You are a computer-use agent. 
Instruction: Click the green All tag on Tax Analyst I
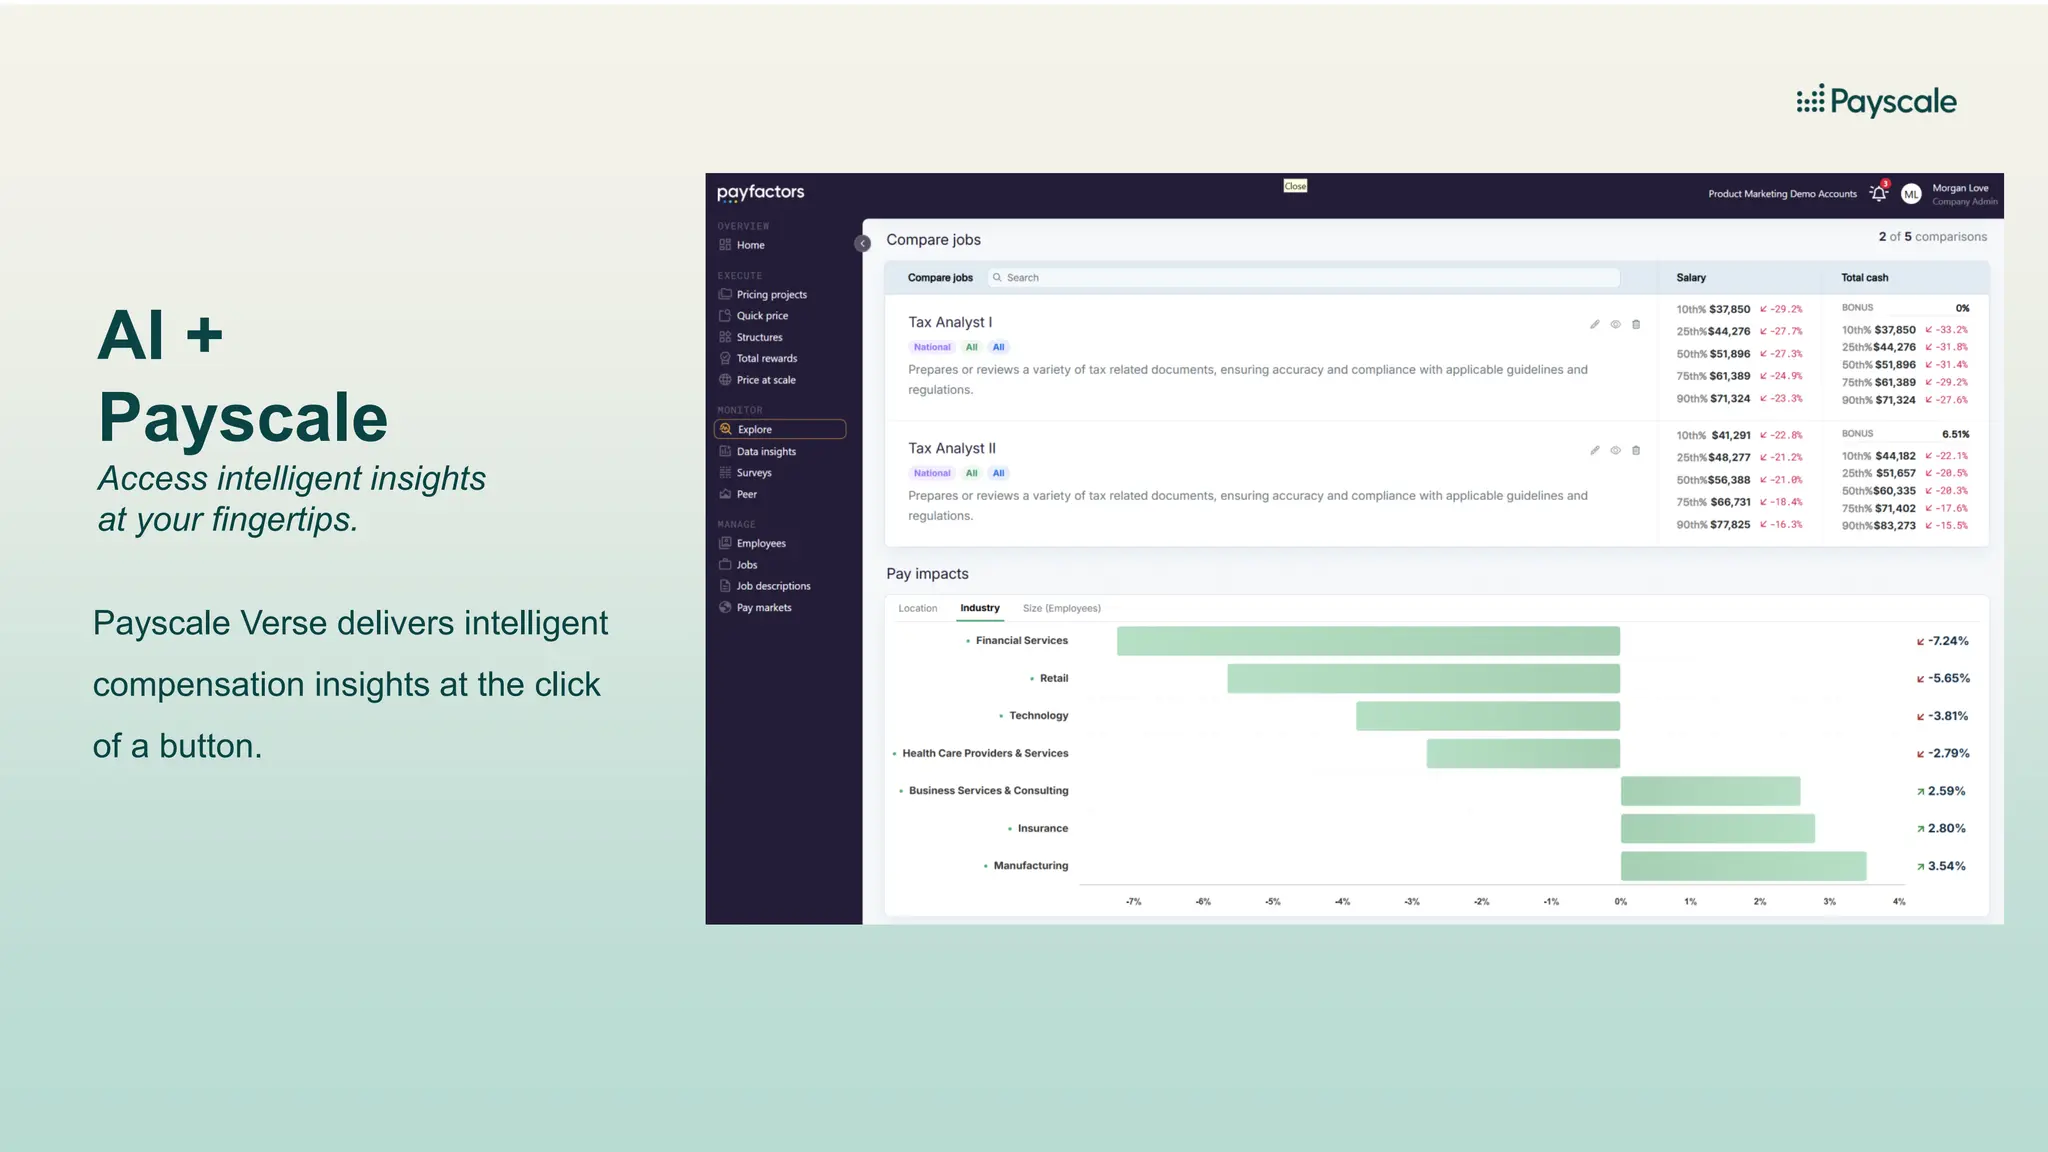pyautogui.click(x=971, y=347)
